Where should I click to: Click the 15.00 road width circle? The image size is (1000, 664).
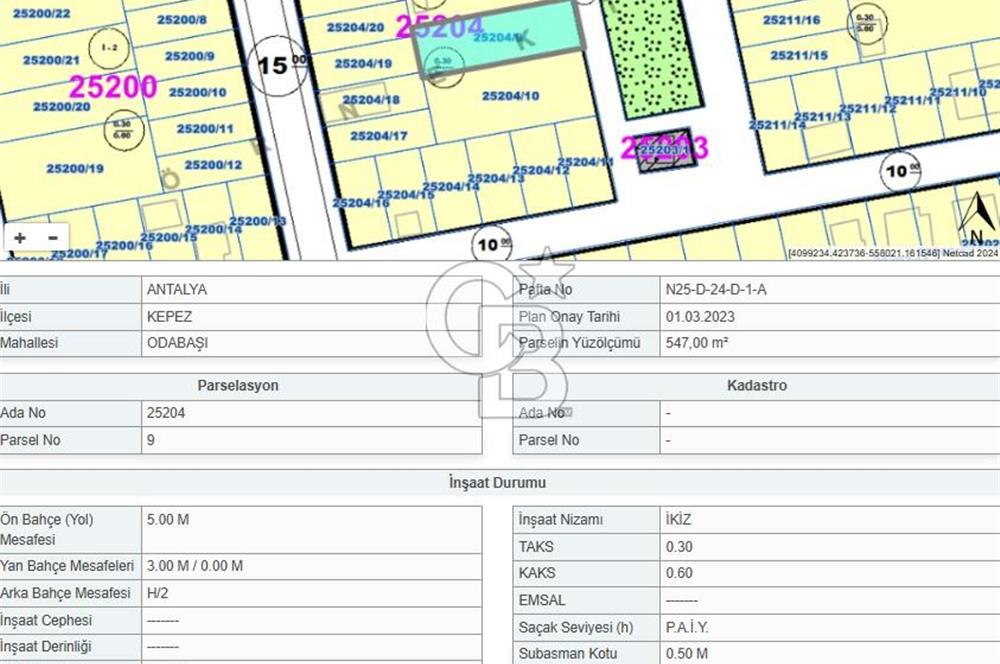pos(279,65)
